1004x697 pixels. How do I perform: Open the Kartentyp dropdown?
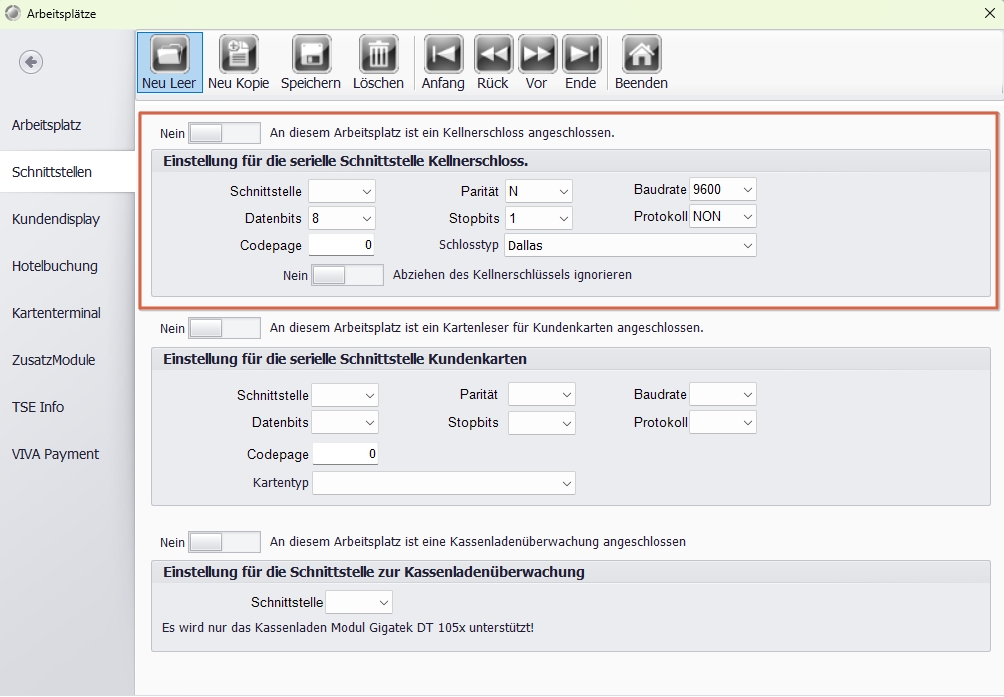[444, 483]
